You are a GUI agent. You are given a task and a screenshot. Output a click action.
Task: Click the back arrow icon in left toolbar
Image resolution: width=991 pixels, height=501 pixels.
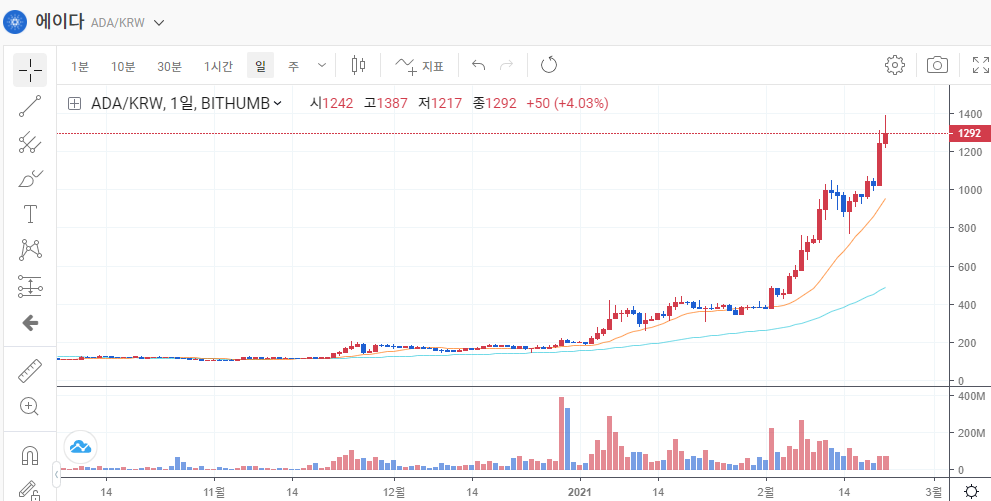30,323
